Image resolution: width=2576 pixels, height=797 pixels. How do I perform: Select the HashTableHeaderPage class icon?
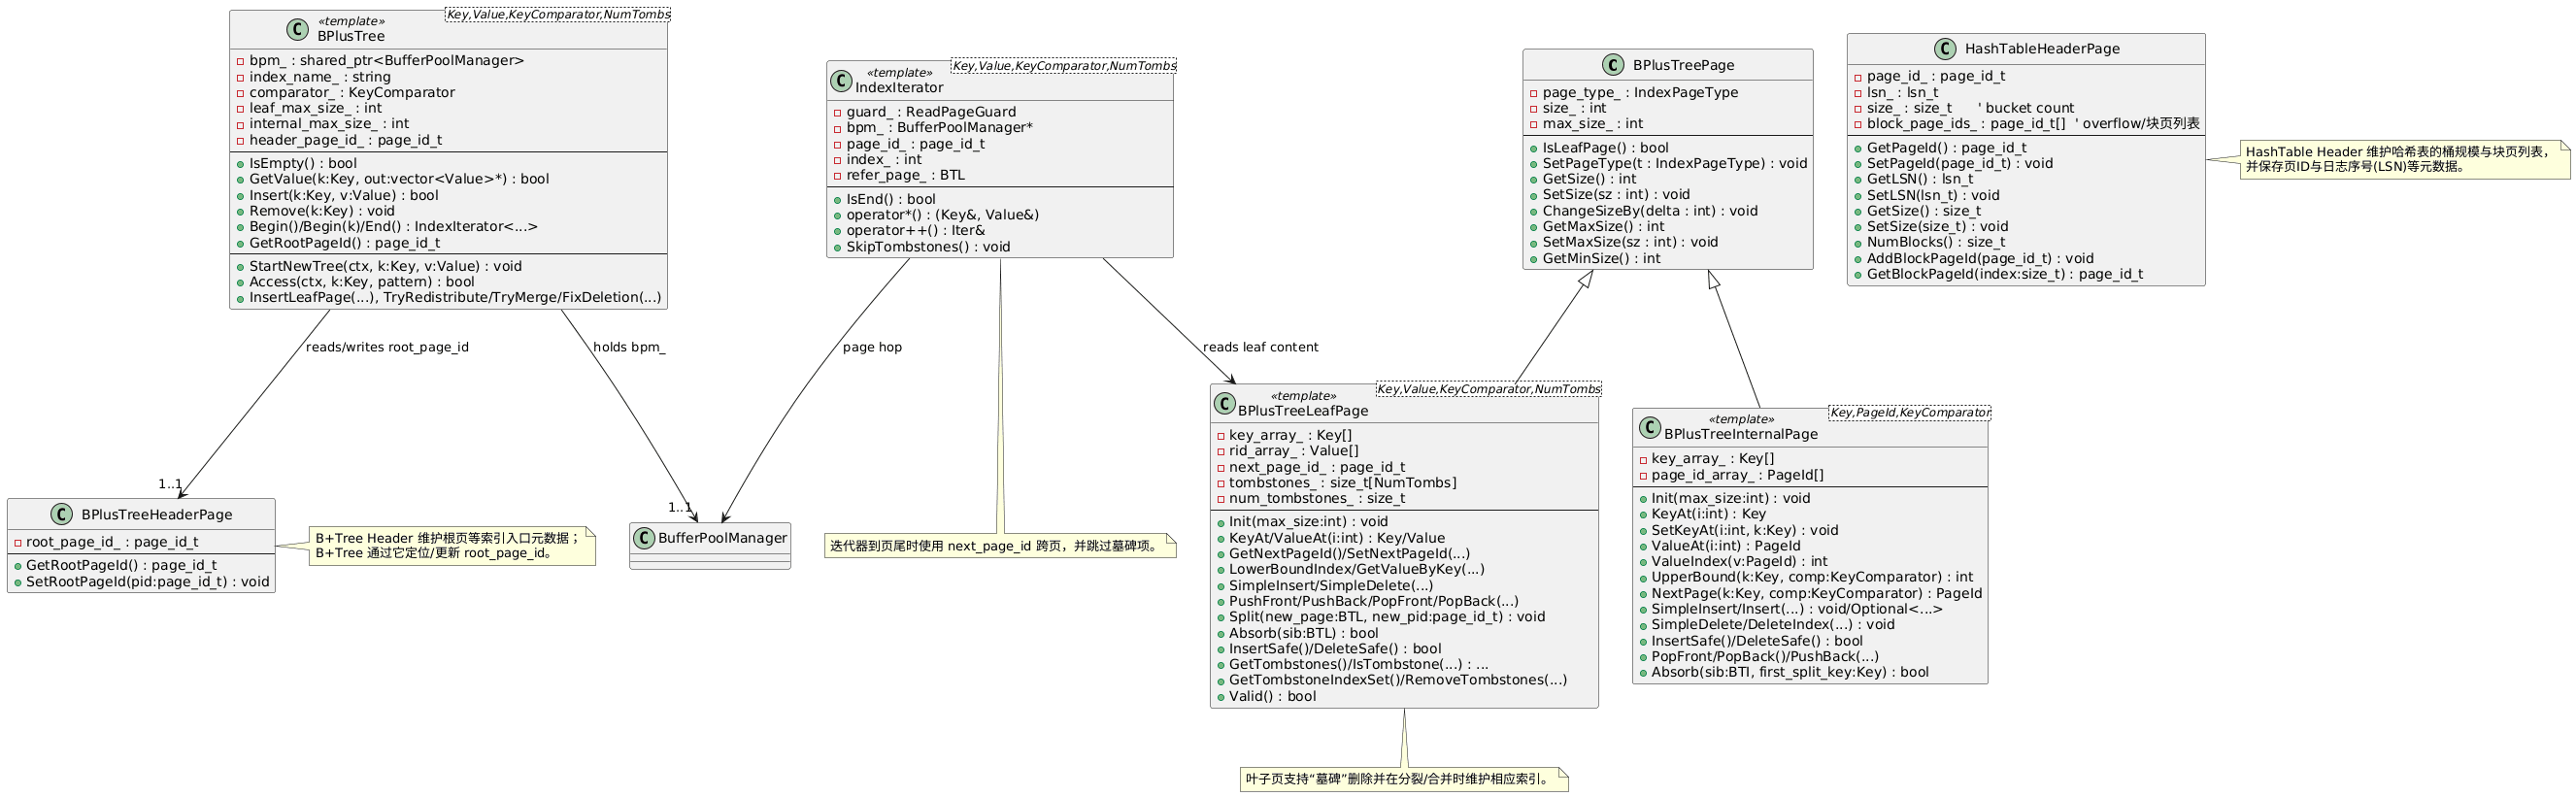(x=1945, y=49)
